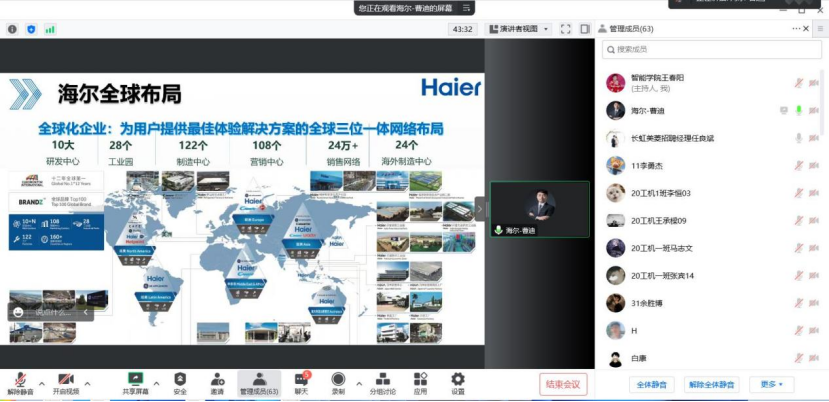
Task: Open the 演讲者视图 view dropdown
Action: 520,29
